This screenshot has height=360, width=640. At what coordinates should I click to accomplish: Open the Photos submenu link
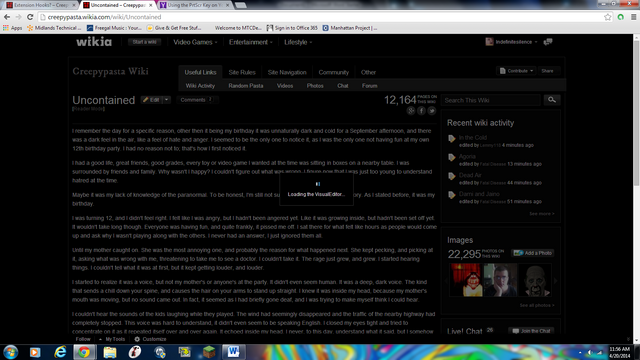315,86
